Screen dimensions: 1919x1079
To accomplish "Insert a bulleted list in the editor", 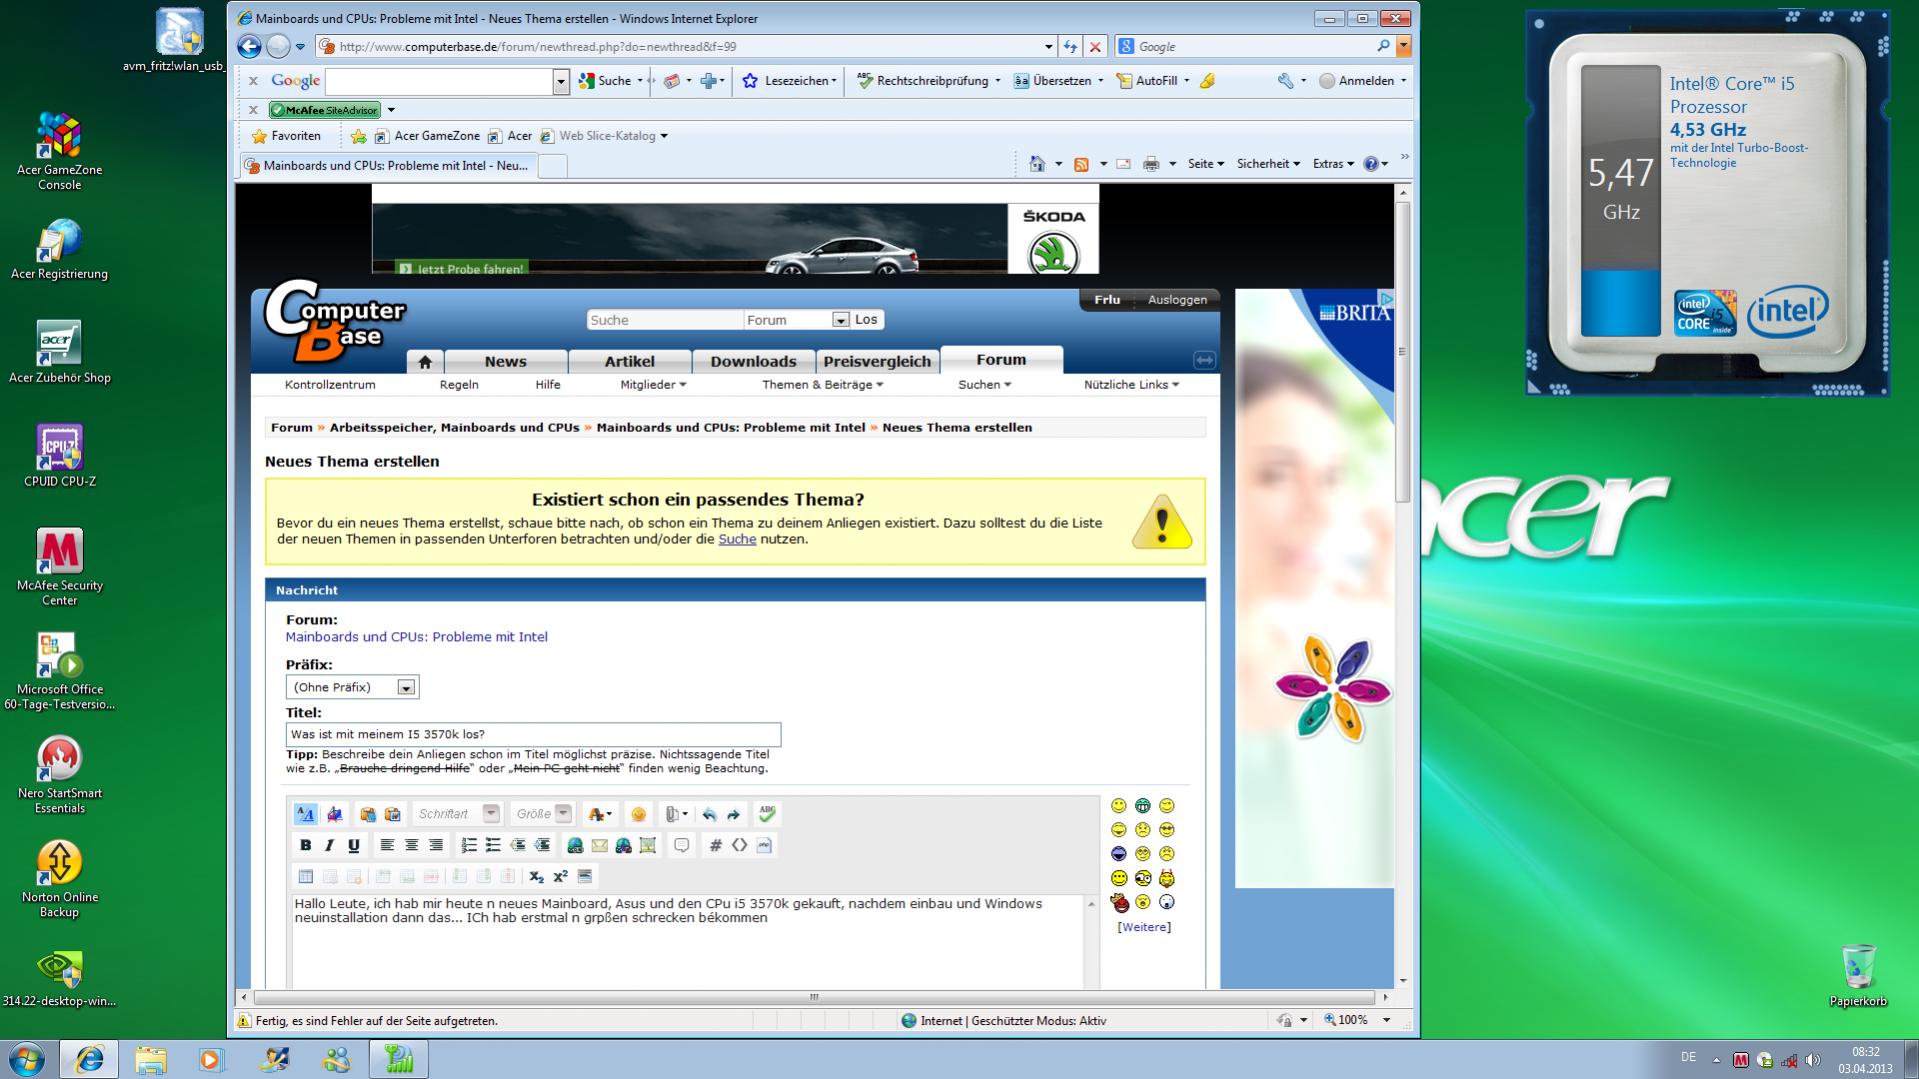I will click(493, 845).
